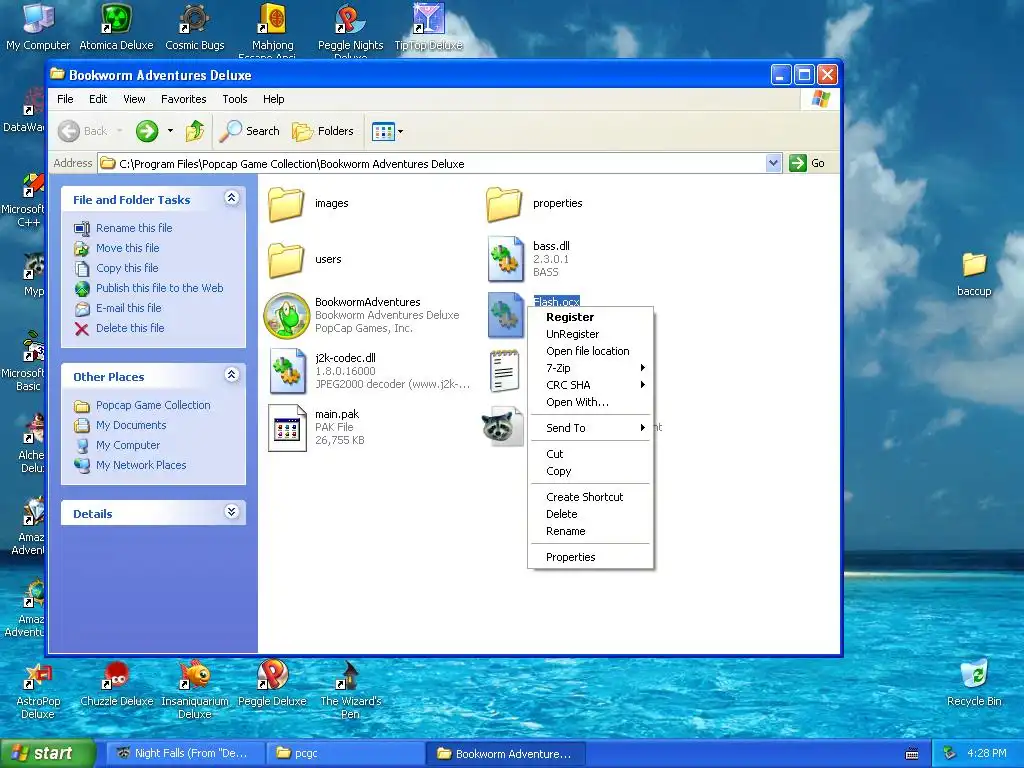Expand the 7-Zip submenu
This screenshot has width=1024, height=768.
click(x=590, y=368)
